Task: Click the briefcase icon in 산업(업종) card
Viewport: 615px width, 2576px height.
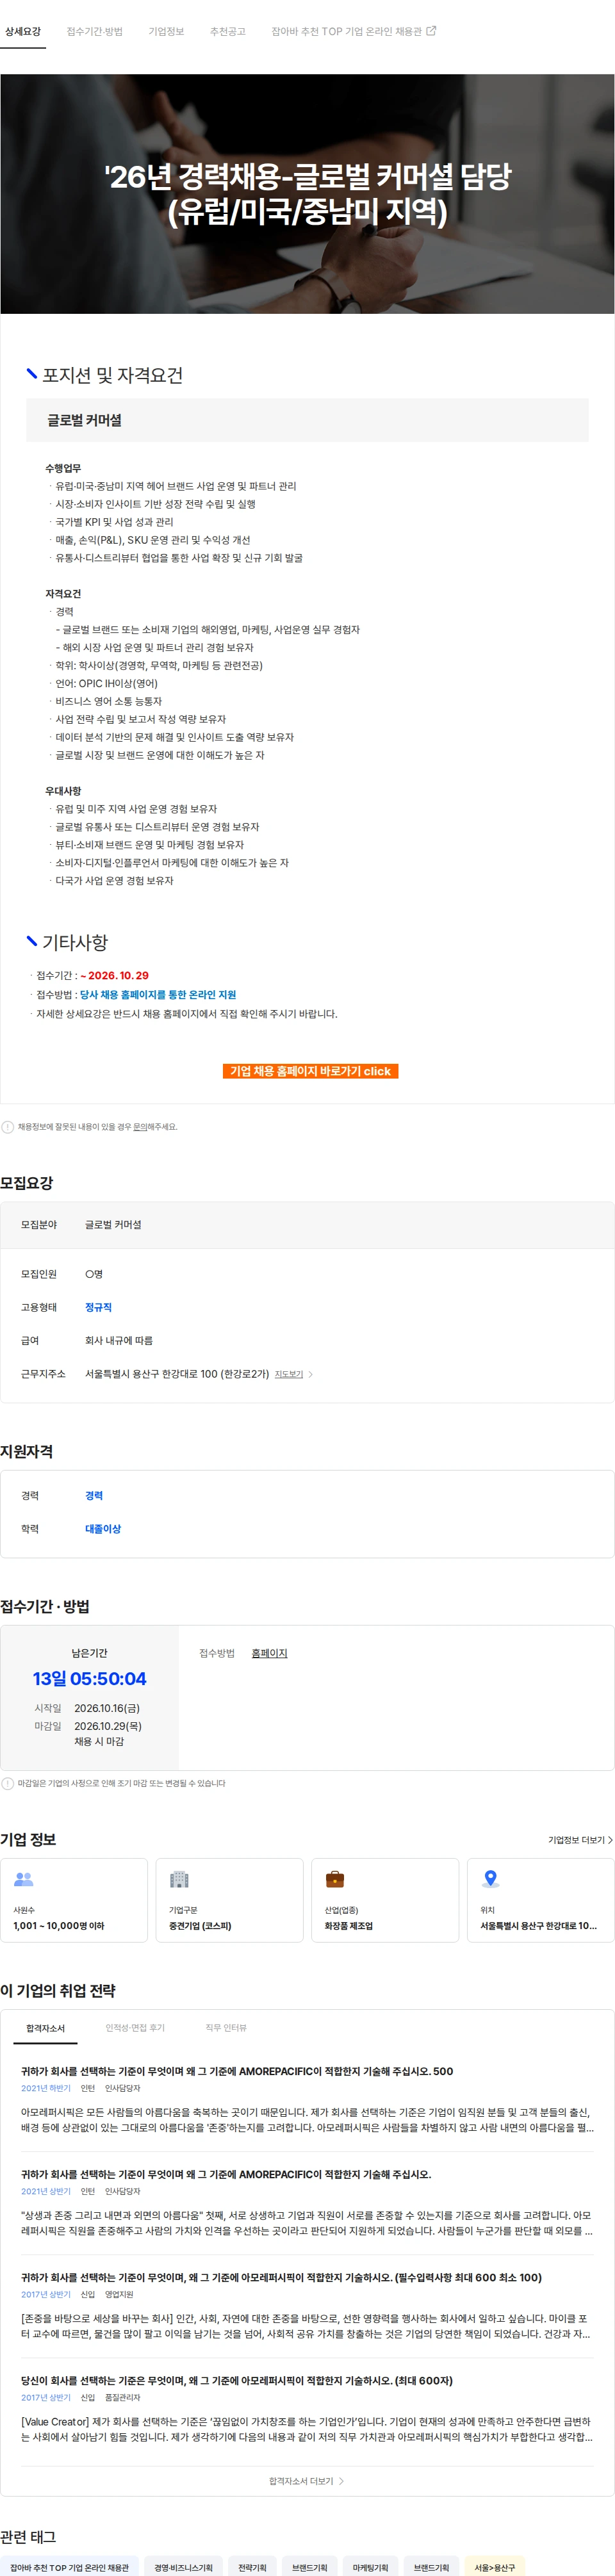Action: click(335, 1879)
